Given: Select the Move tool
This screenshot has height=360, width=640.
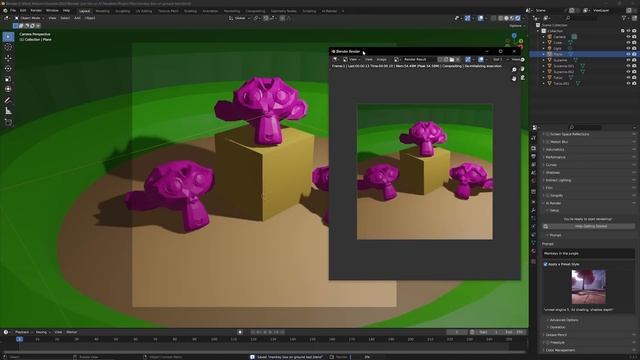Looking at the screenshot, I should pyautogui.click(x=8, y=58).
